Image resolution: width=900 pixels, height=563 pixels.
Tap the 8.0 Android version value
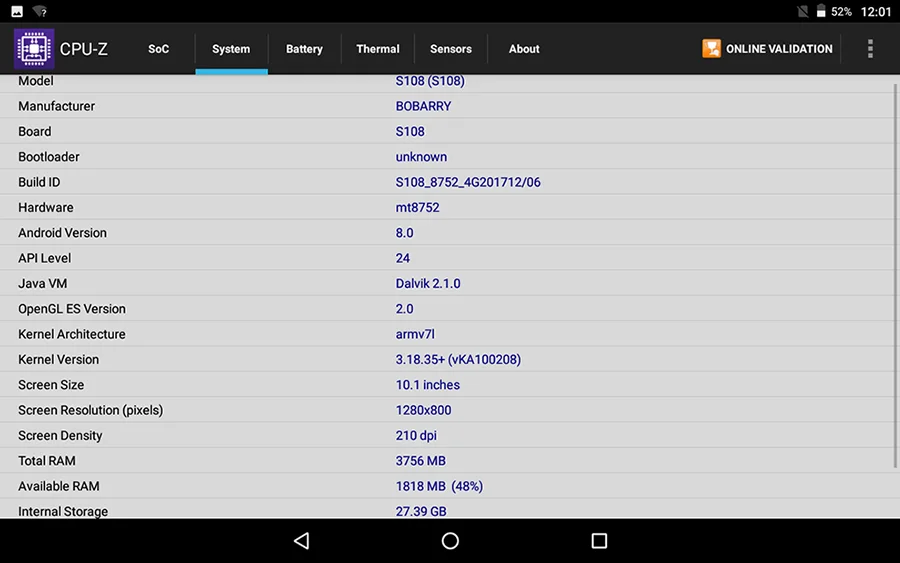(x=404, y=232)
